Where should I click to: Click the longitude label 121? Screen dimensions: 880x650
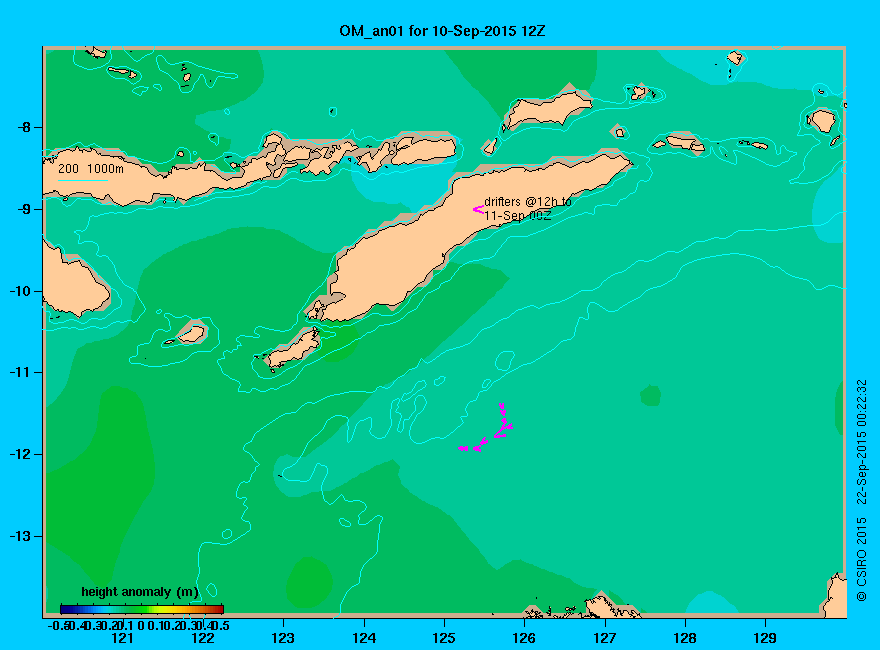pyautogui.click(x=122, y=638)
